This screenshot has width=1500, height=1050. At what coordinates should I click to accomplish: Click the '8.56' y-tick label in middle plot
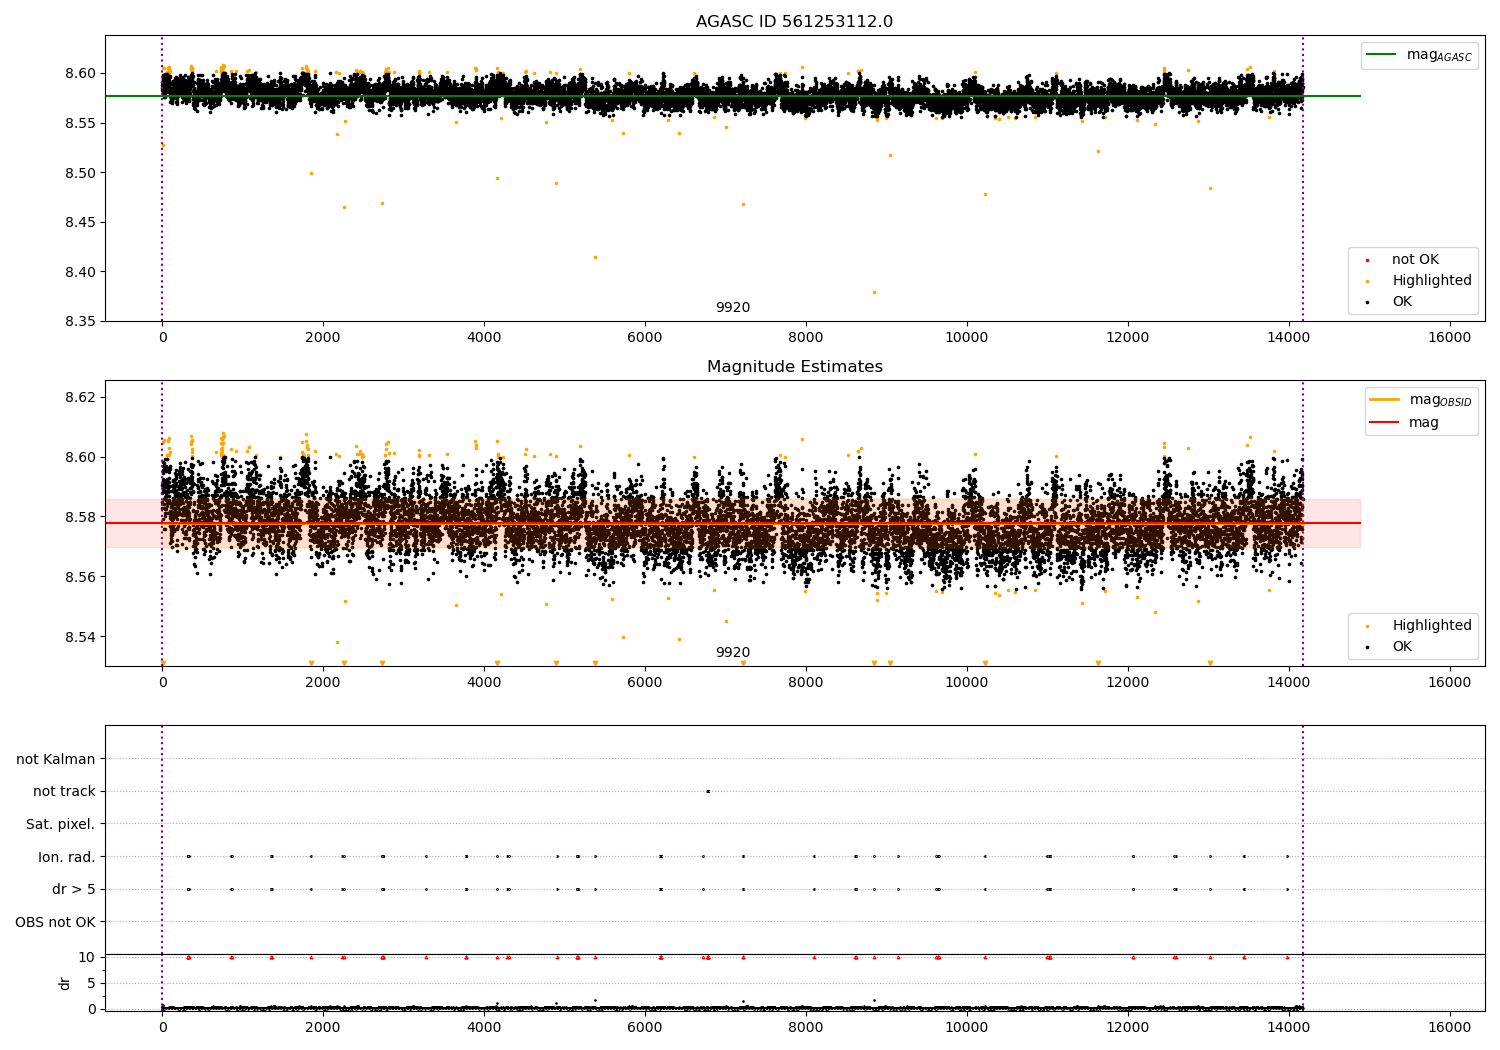(x=81, y=577)
